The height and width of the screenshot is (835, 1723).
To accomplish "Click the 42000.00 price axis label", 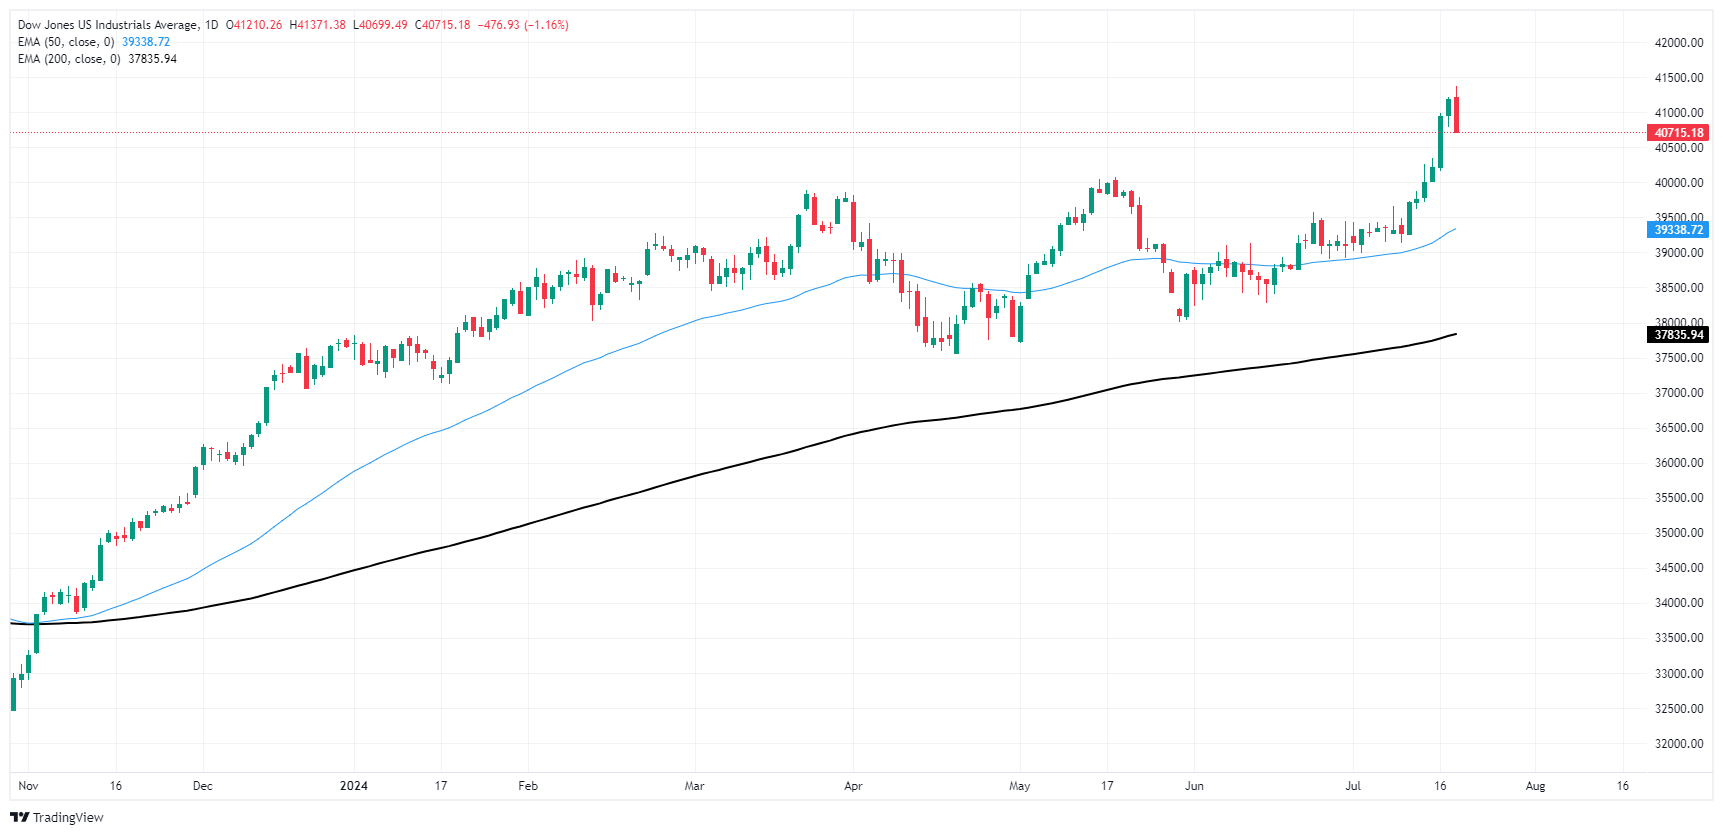I will pyautogui.click(x=1679, y=43).
